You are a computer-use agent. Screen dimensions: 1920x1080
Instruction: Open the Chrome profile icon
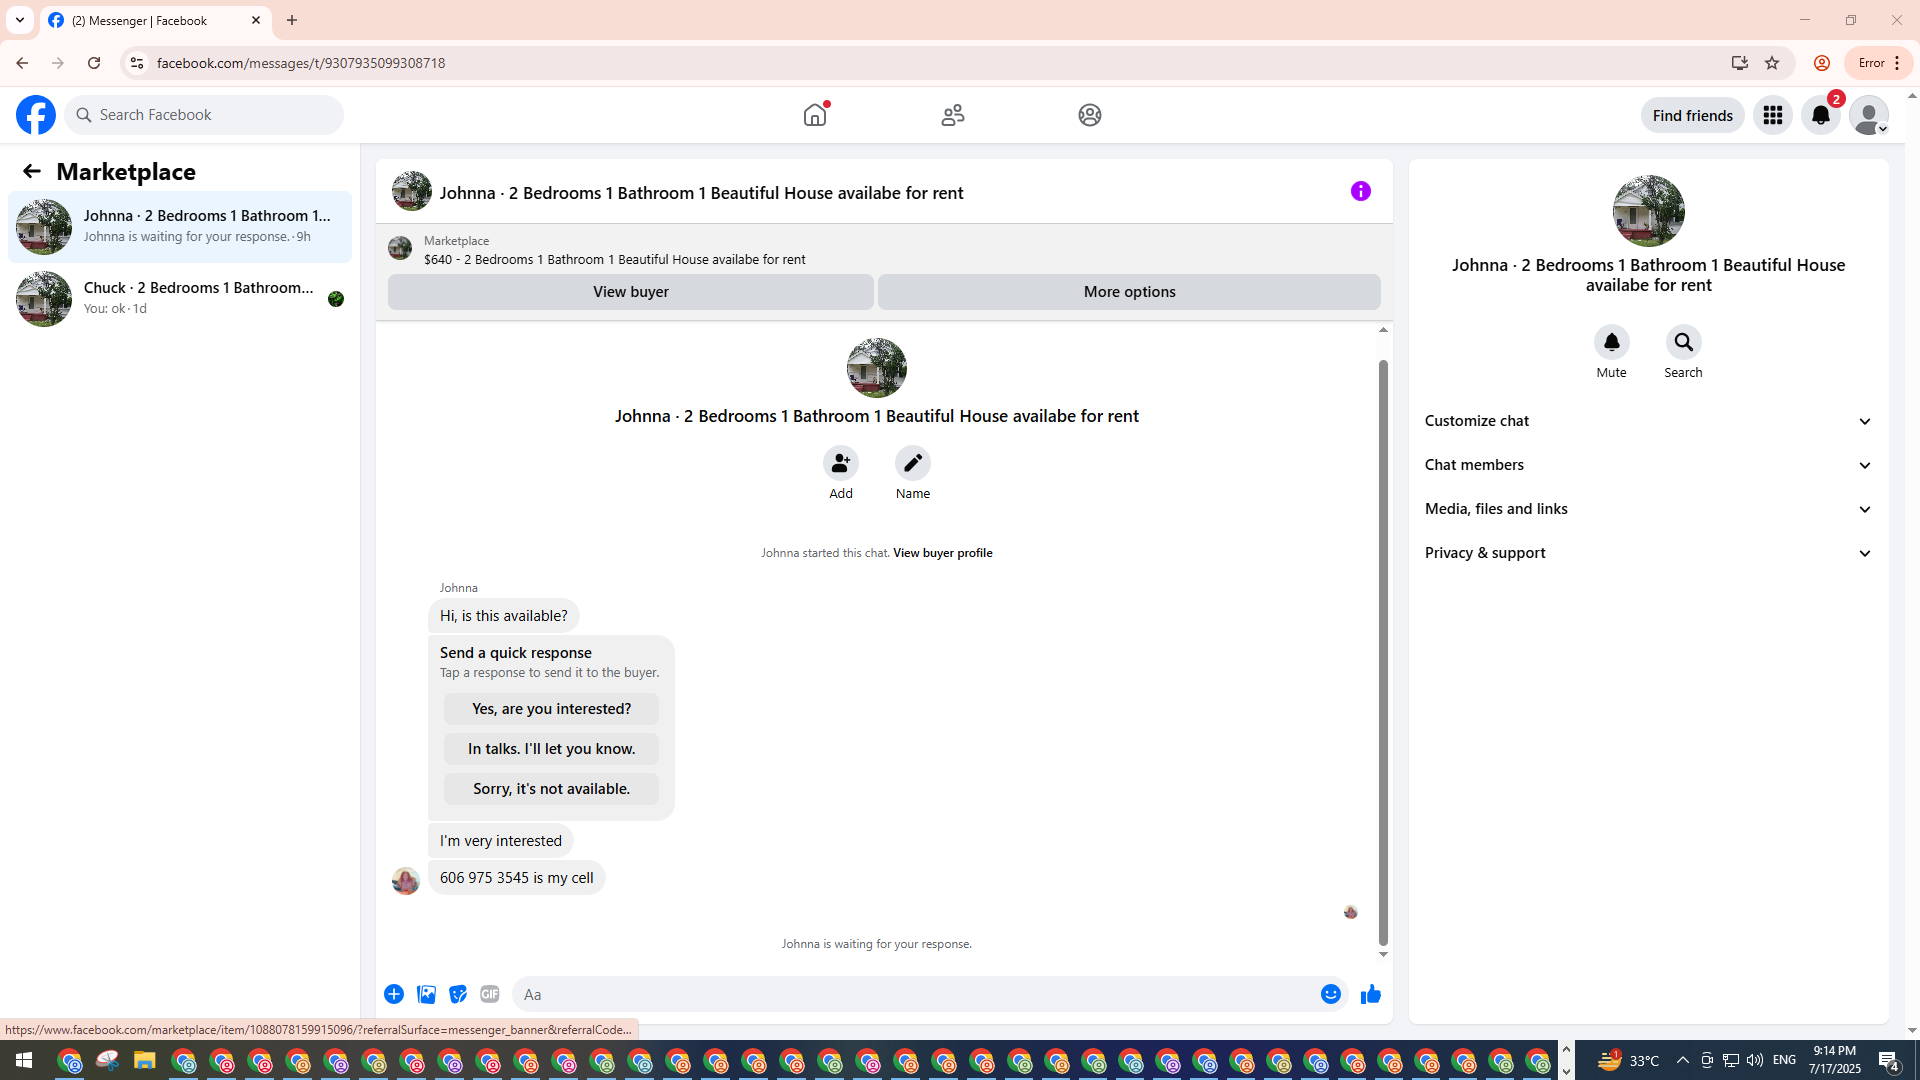pyautogui.click(x=1822, y=63)
